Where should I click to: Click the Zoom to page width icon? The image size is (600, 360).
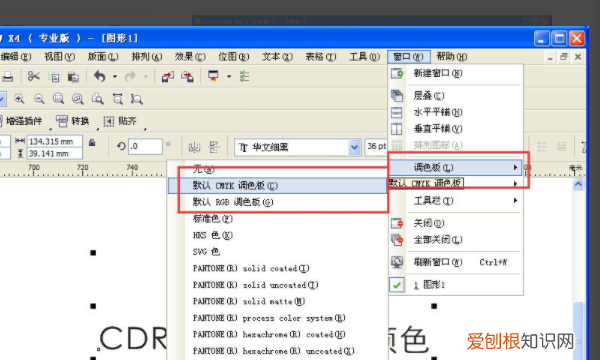(117, 99)
